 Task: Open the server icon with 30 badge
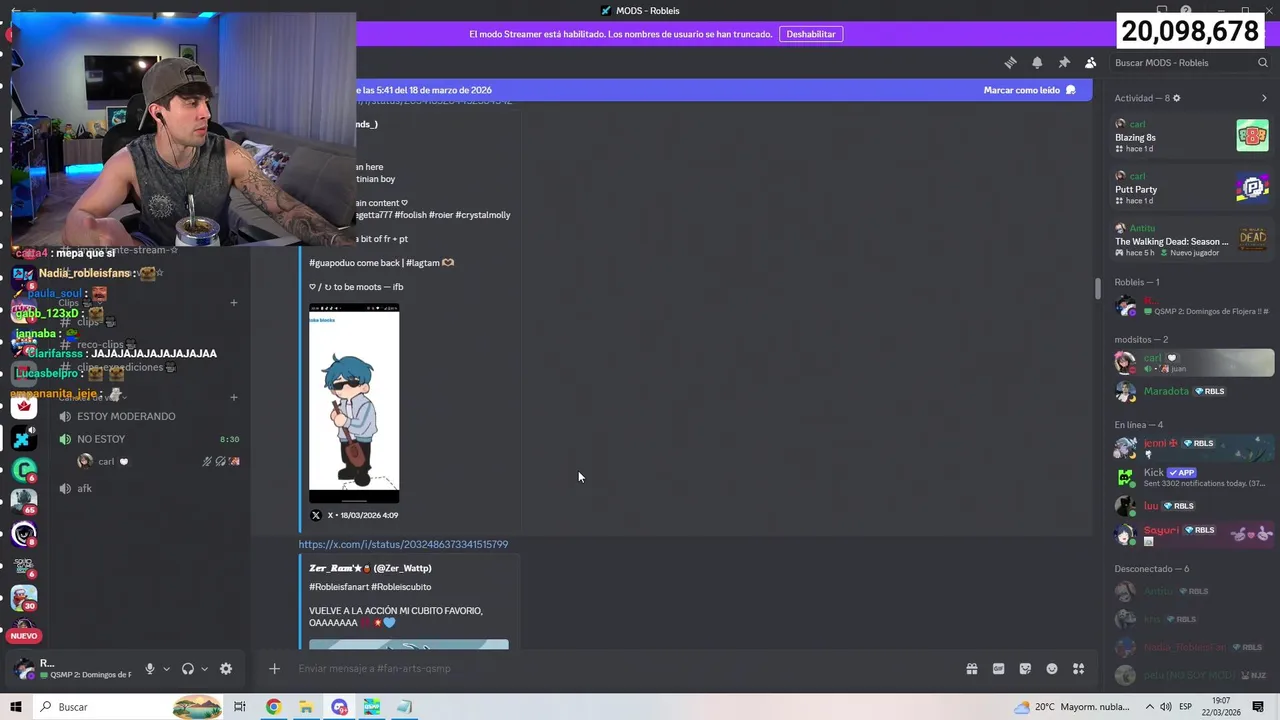[x=24, y=596]
